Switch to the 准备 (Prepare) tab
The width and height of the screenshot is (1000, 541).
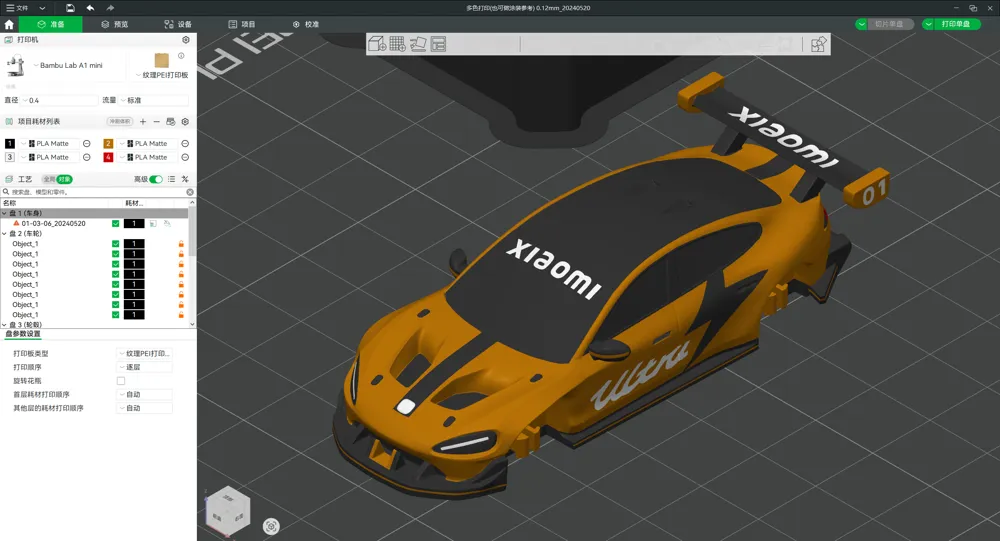(50, 24)
